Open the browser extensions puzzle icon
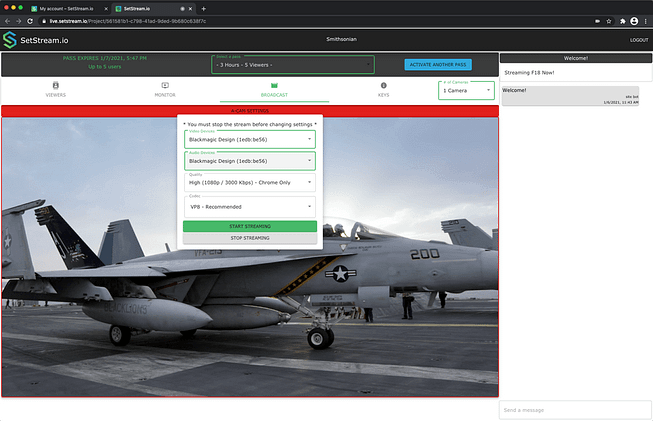Image resolution: width=653 pixels, height=421 pixels. click(x=623, y=21)
